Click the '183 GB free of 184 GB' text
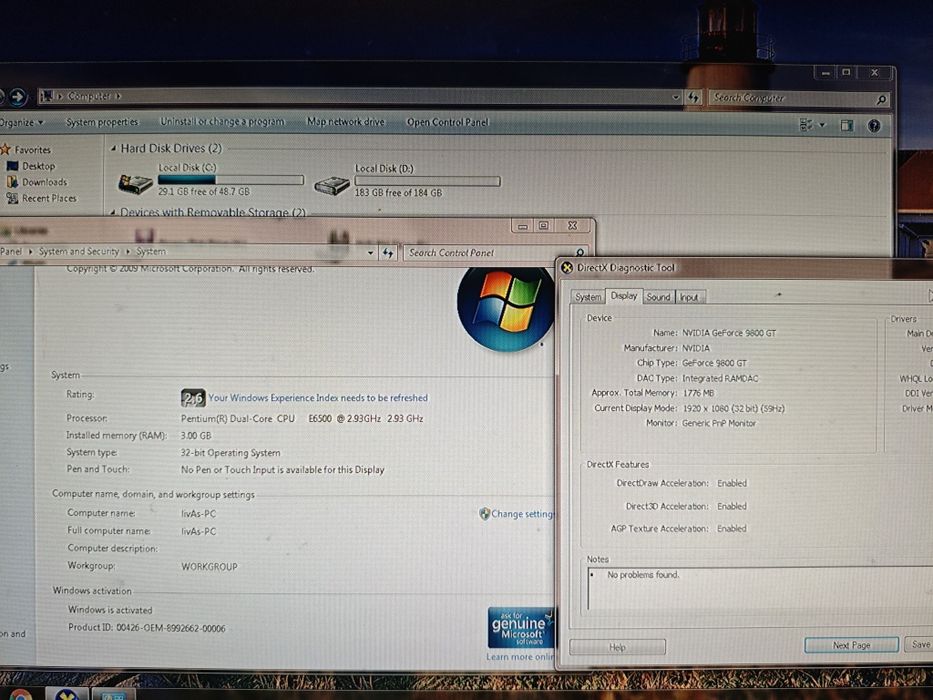This screenshot has width=933, height=700. (x=399, y=193)
